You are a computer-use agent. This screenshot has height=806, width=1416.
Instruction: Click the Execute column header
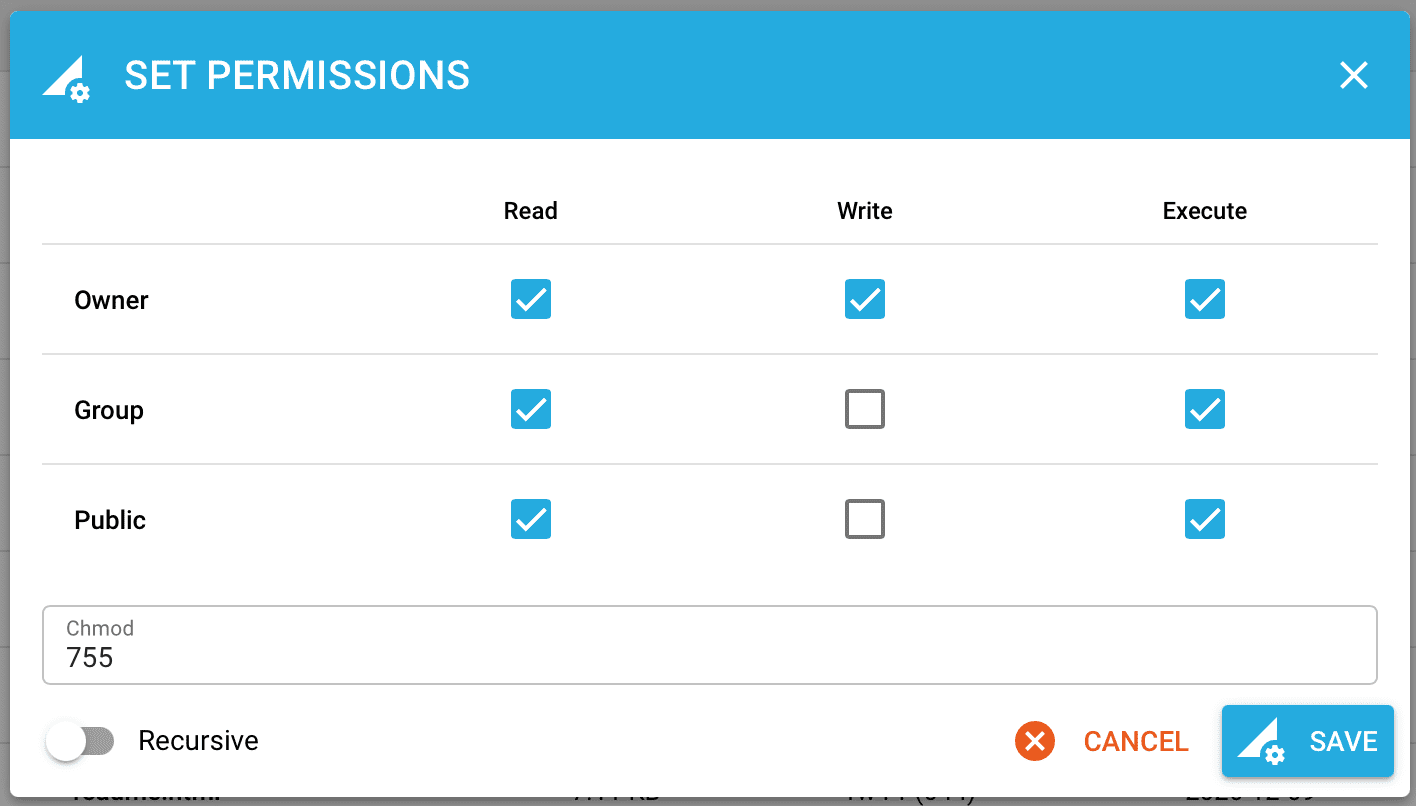[x=1204, y=211]
